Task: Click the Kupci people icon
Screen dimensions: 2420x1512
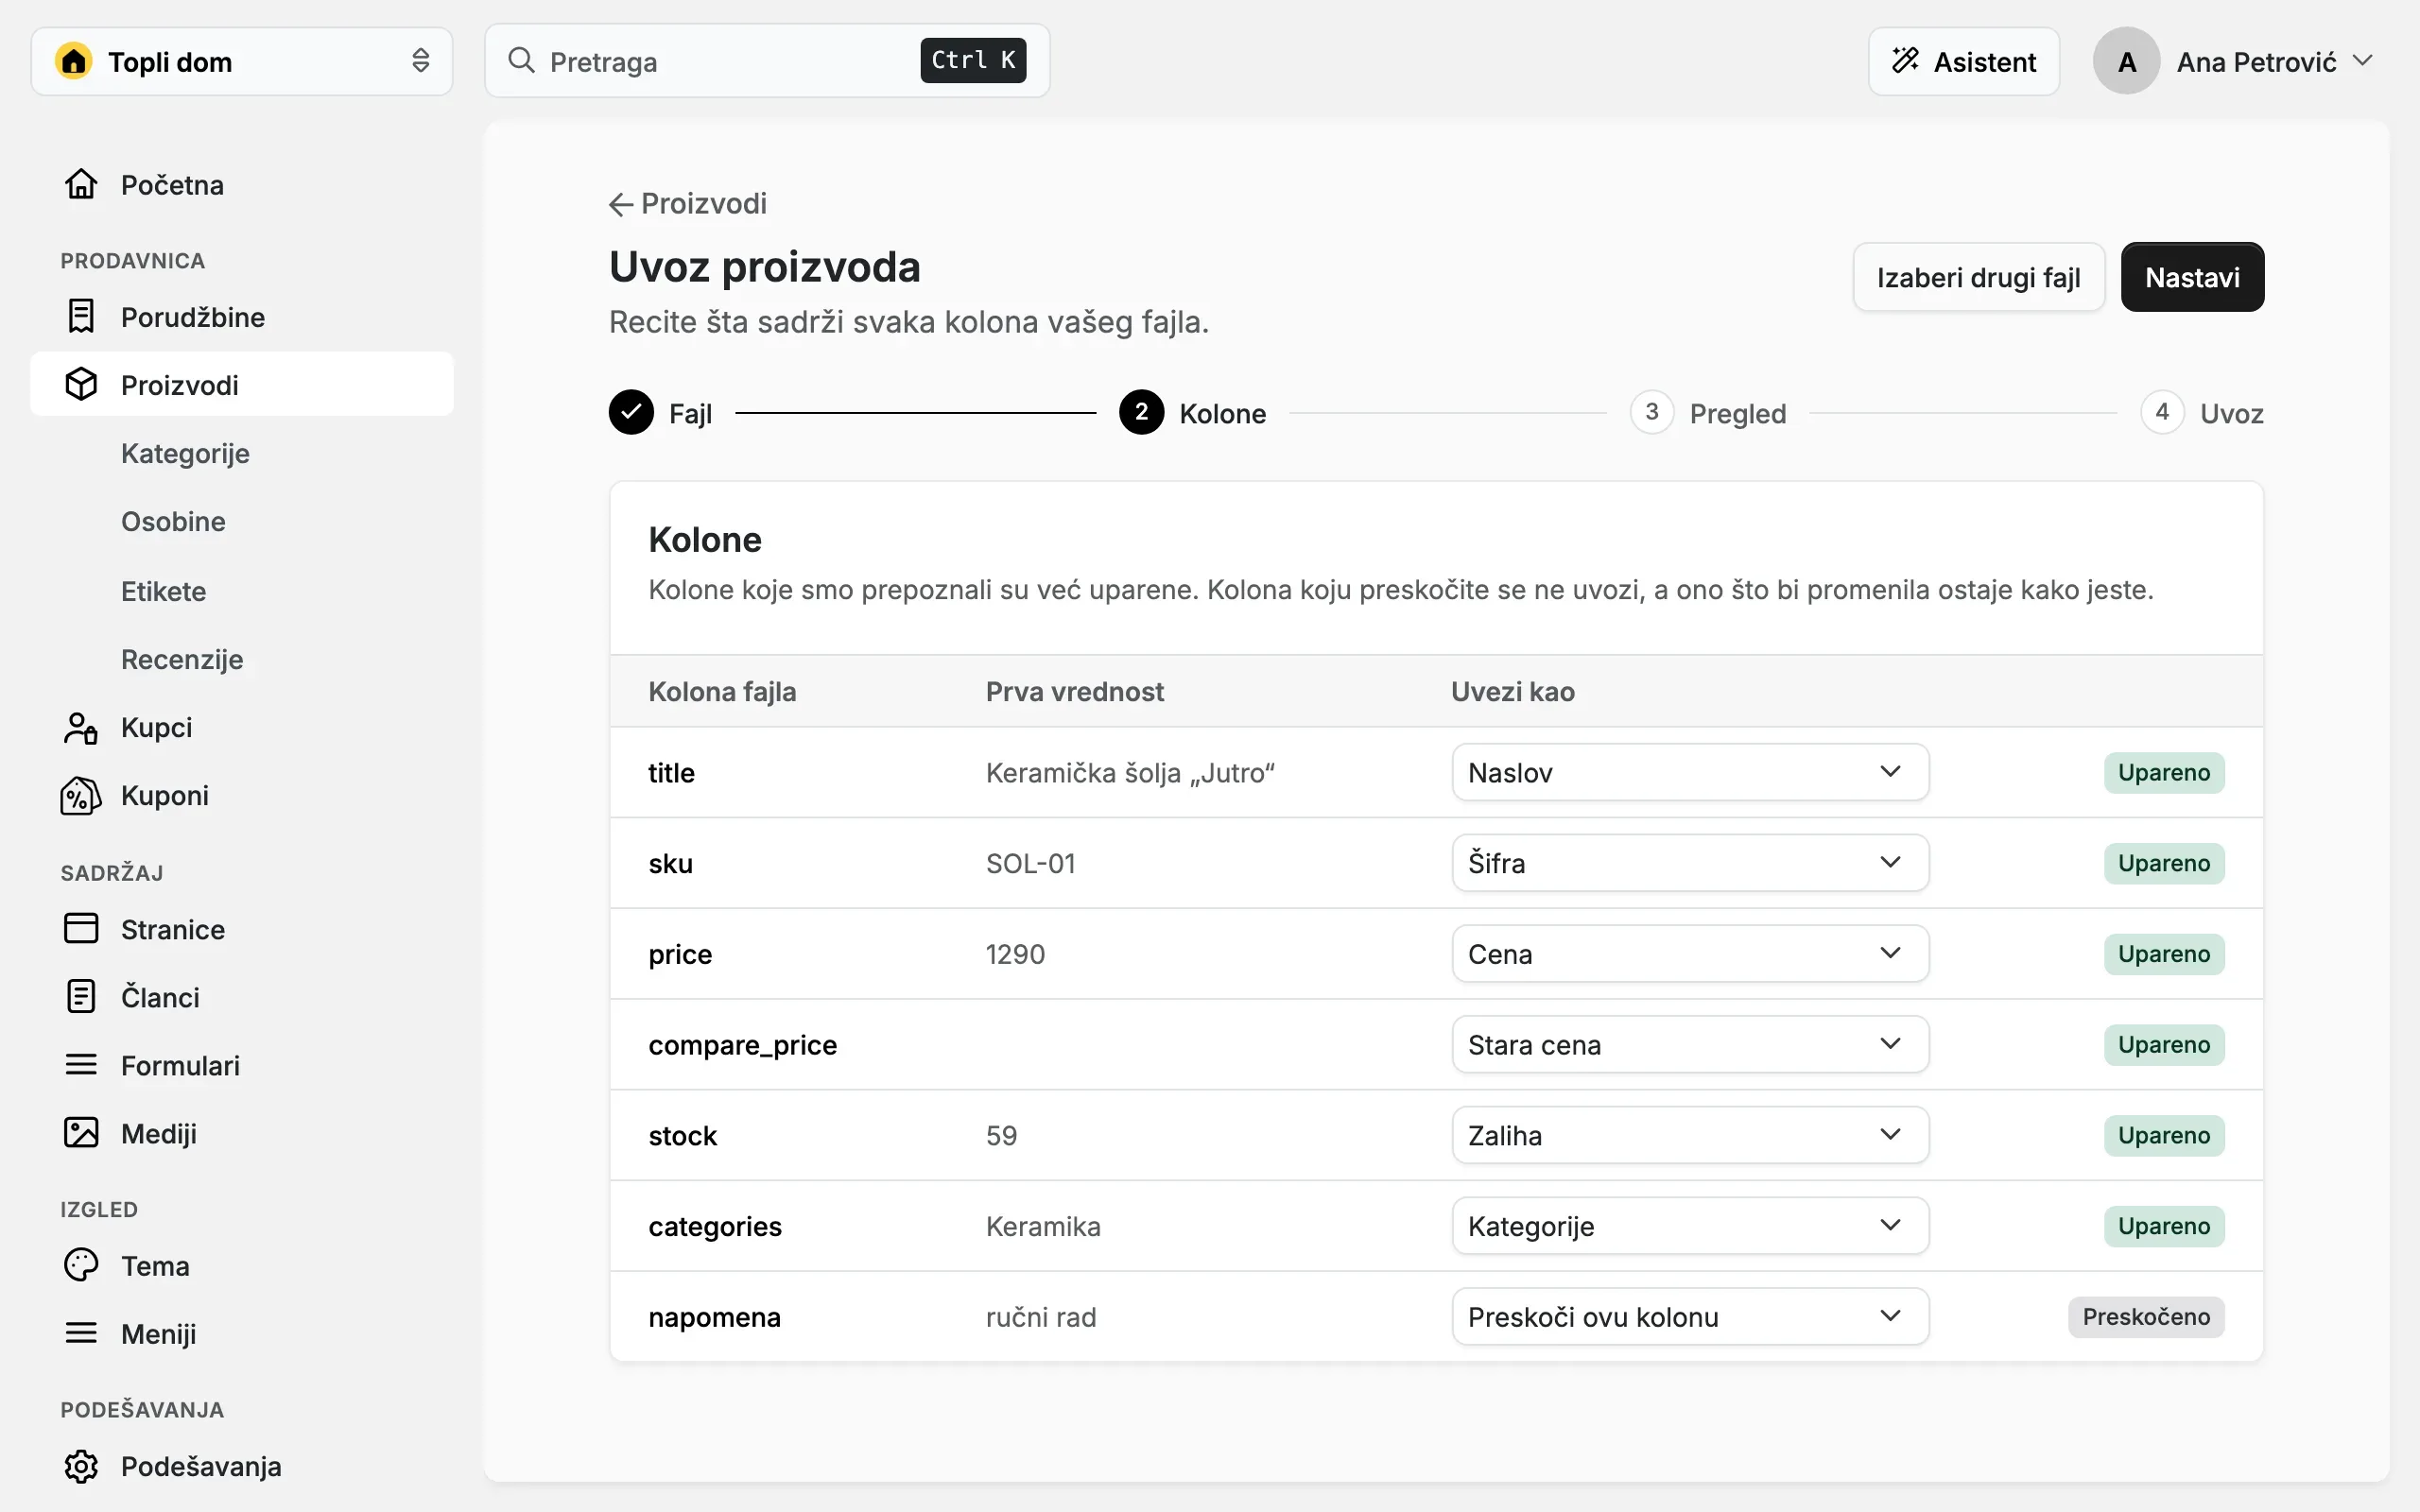Action: (81, 727)
